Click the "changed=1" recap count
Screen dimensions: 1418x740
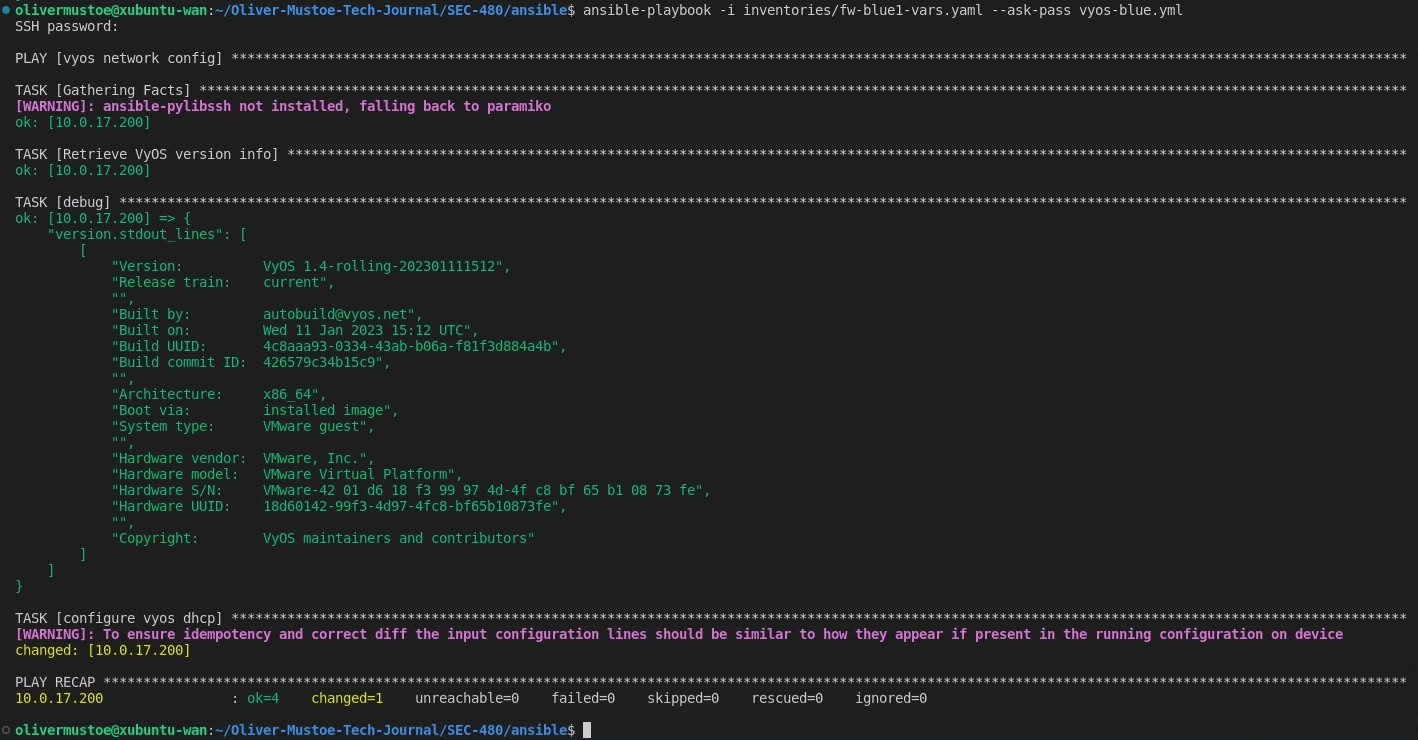click(347, 698)
